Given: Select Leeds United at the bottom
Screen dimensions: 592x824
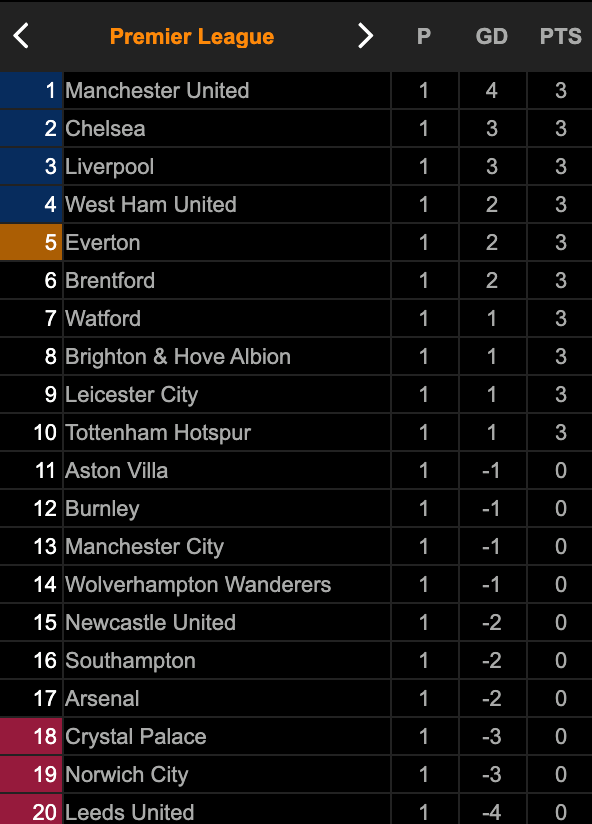Looking at the screenshot, I should 129,812.
